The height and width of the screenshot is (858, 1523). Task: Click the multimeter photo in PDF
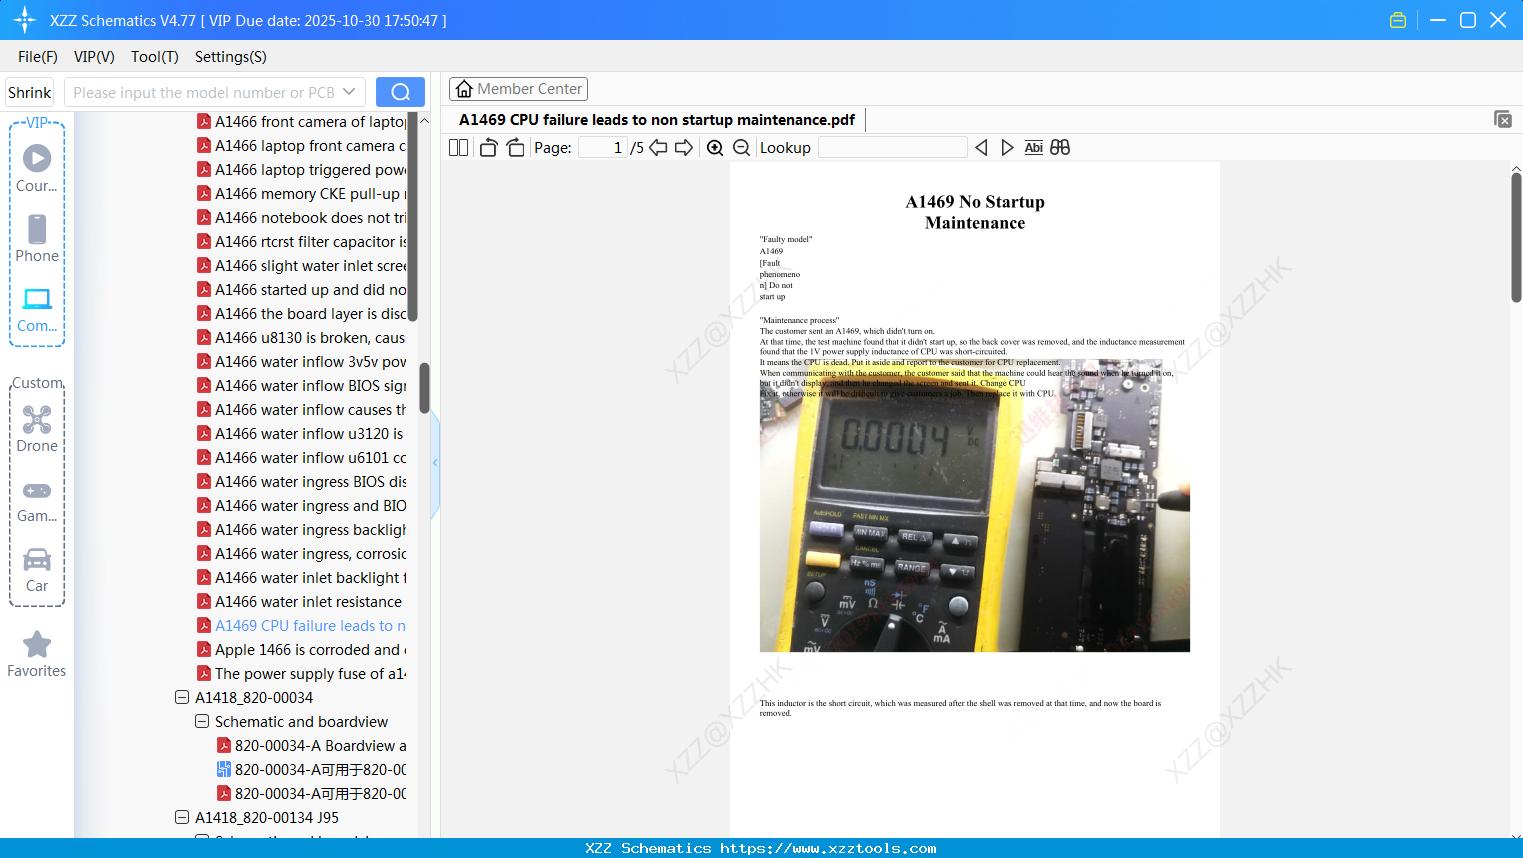click(975, 505)
